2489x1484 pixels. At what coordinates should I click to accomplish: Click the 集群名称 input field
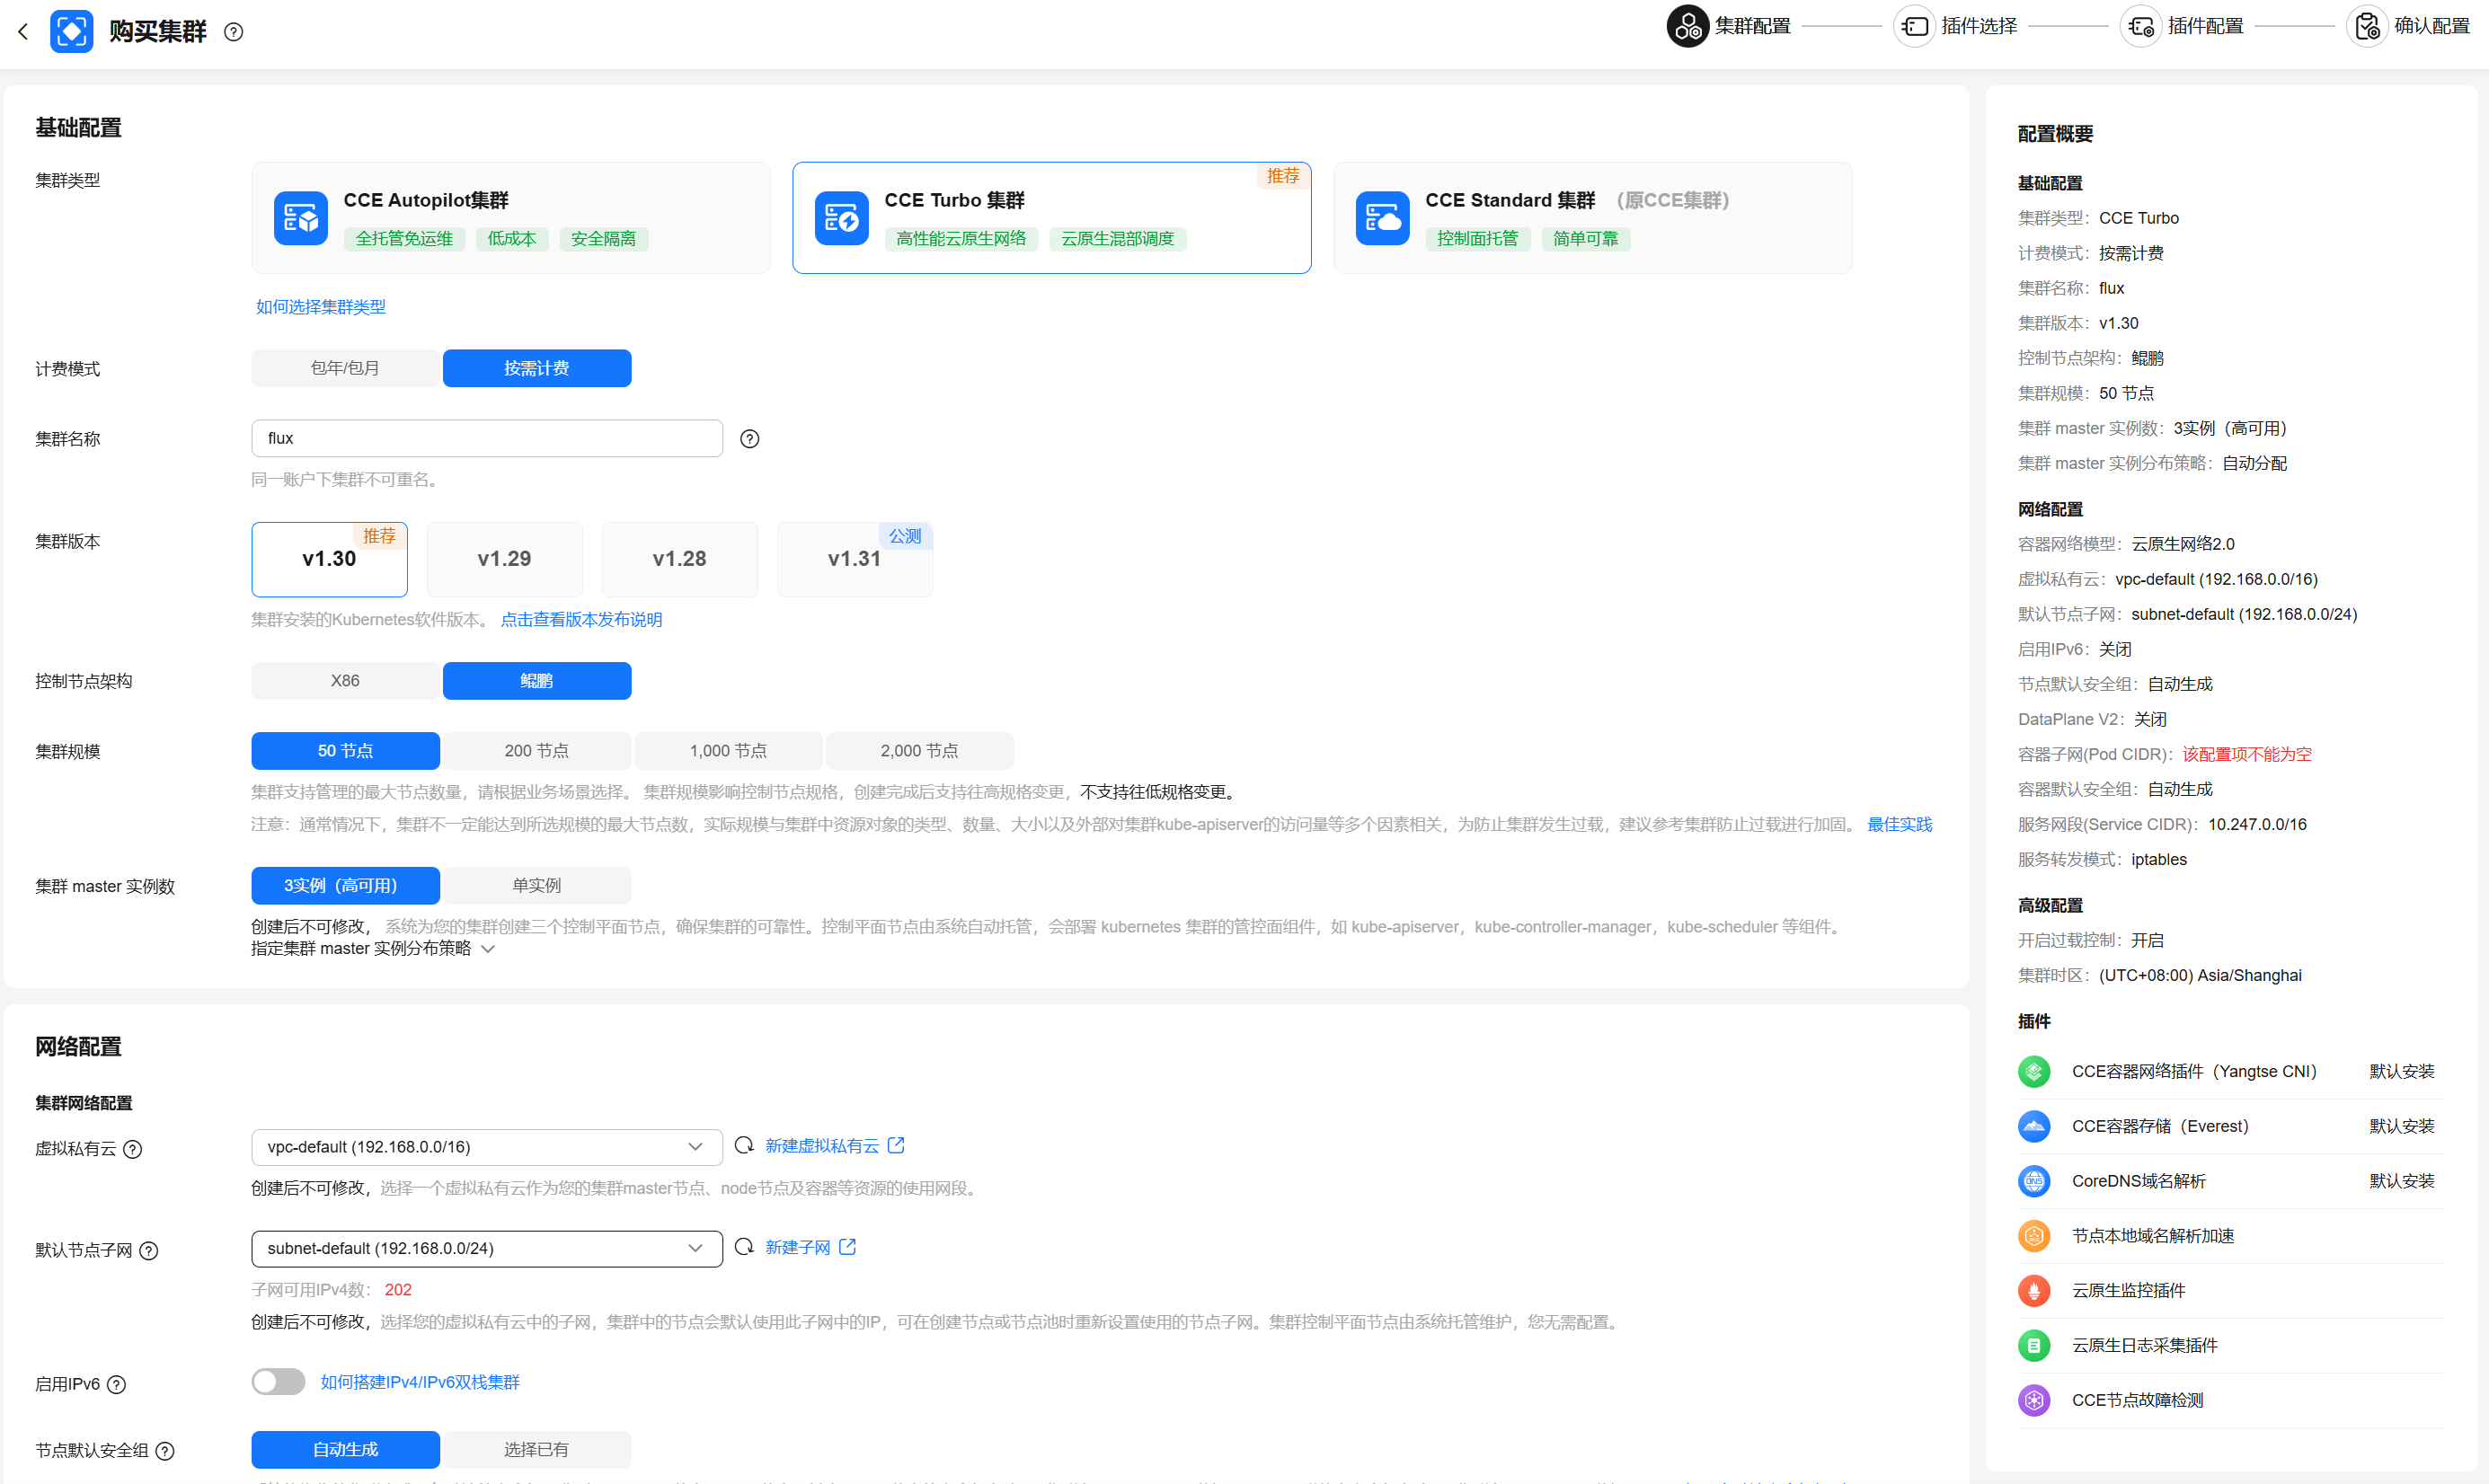coord(486,439)
